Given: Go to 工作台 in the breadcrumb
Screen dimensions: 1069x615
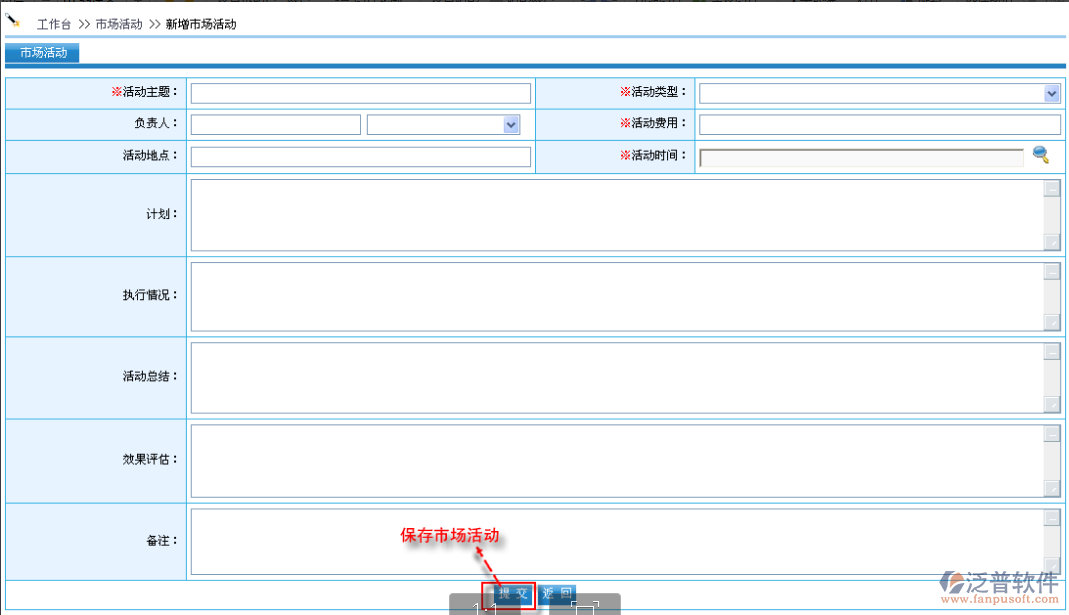Looking at the screenshot, I should pos(54,24).
